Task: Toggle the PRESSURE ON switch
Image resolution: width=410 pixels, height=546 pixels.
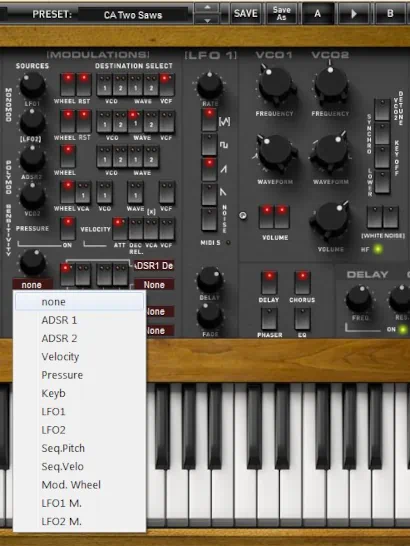Action: pyautogui.click(x=68, y=229)
